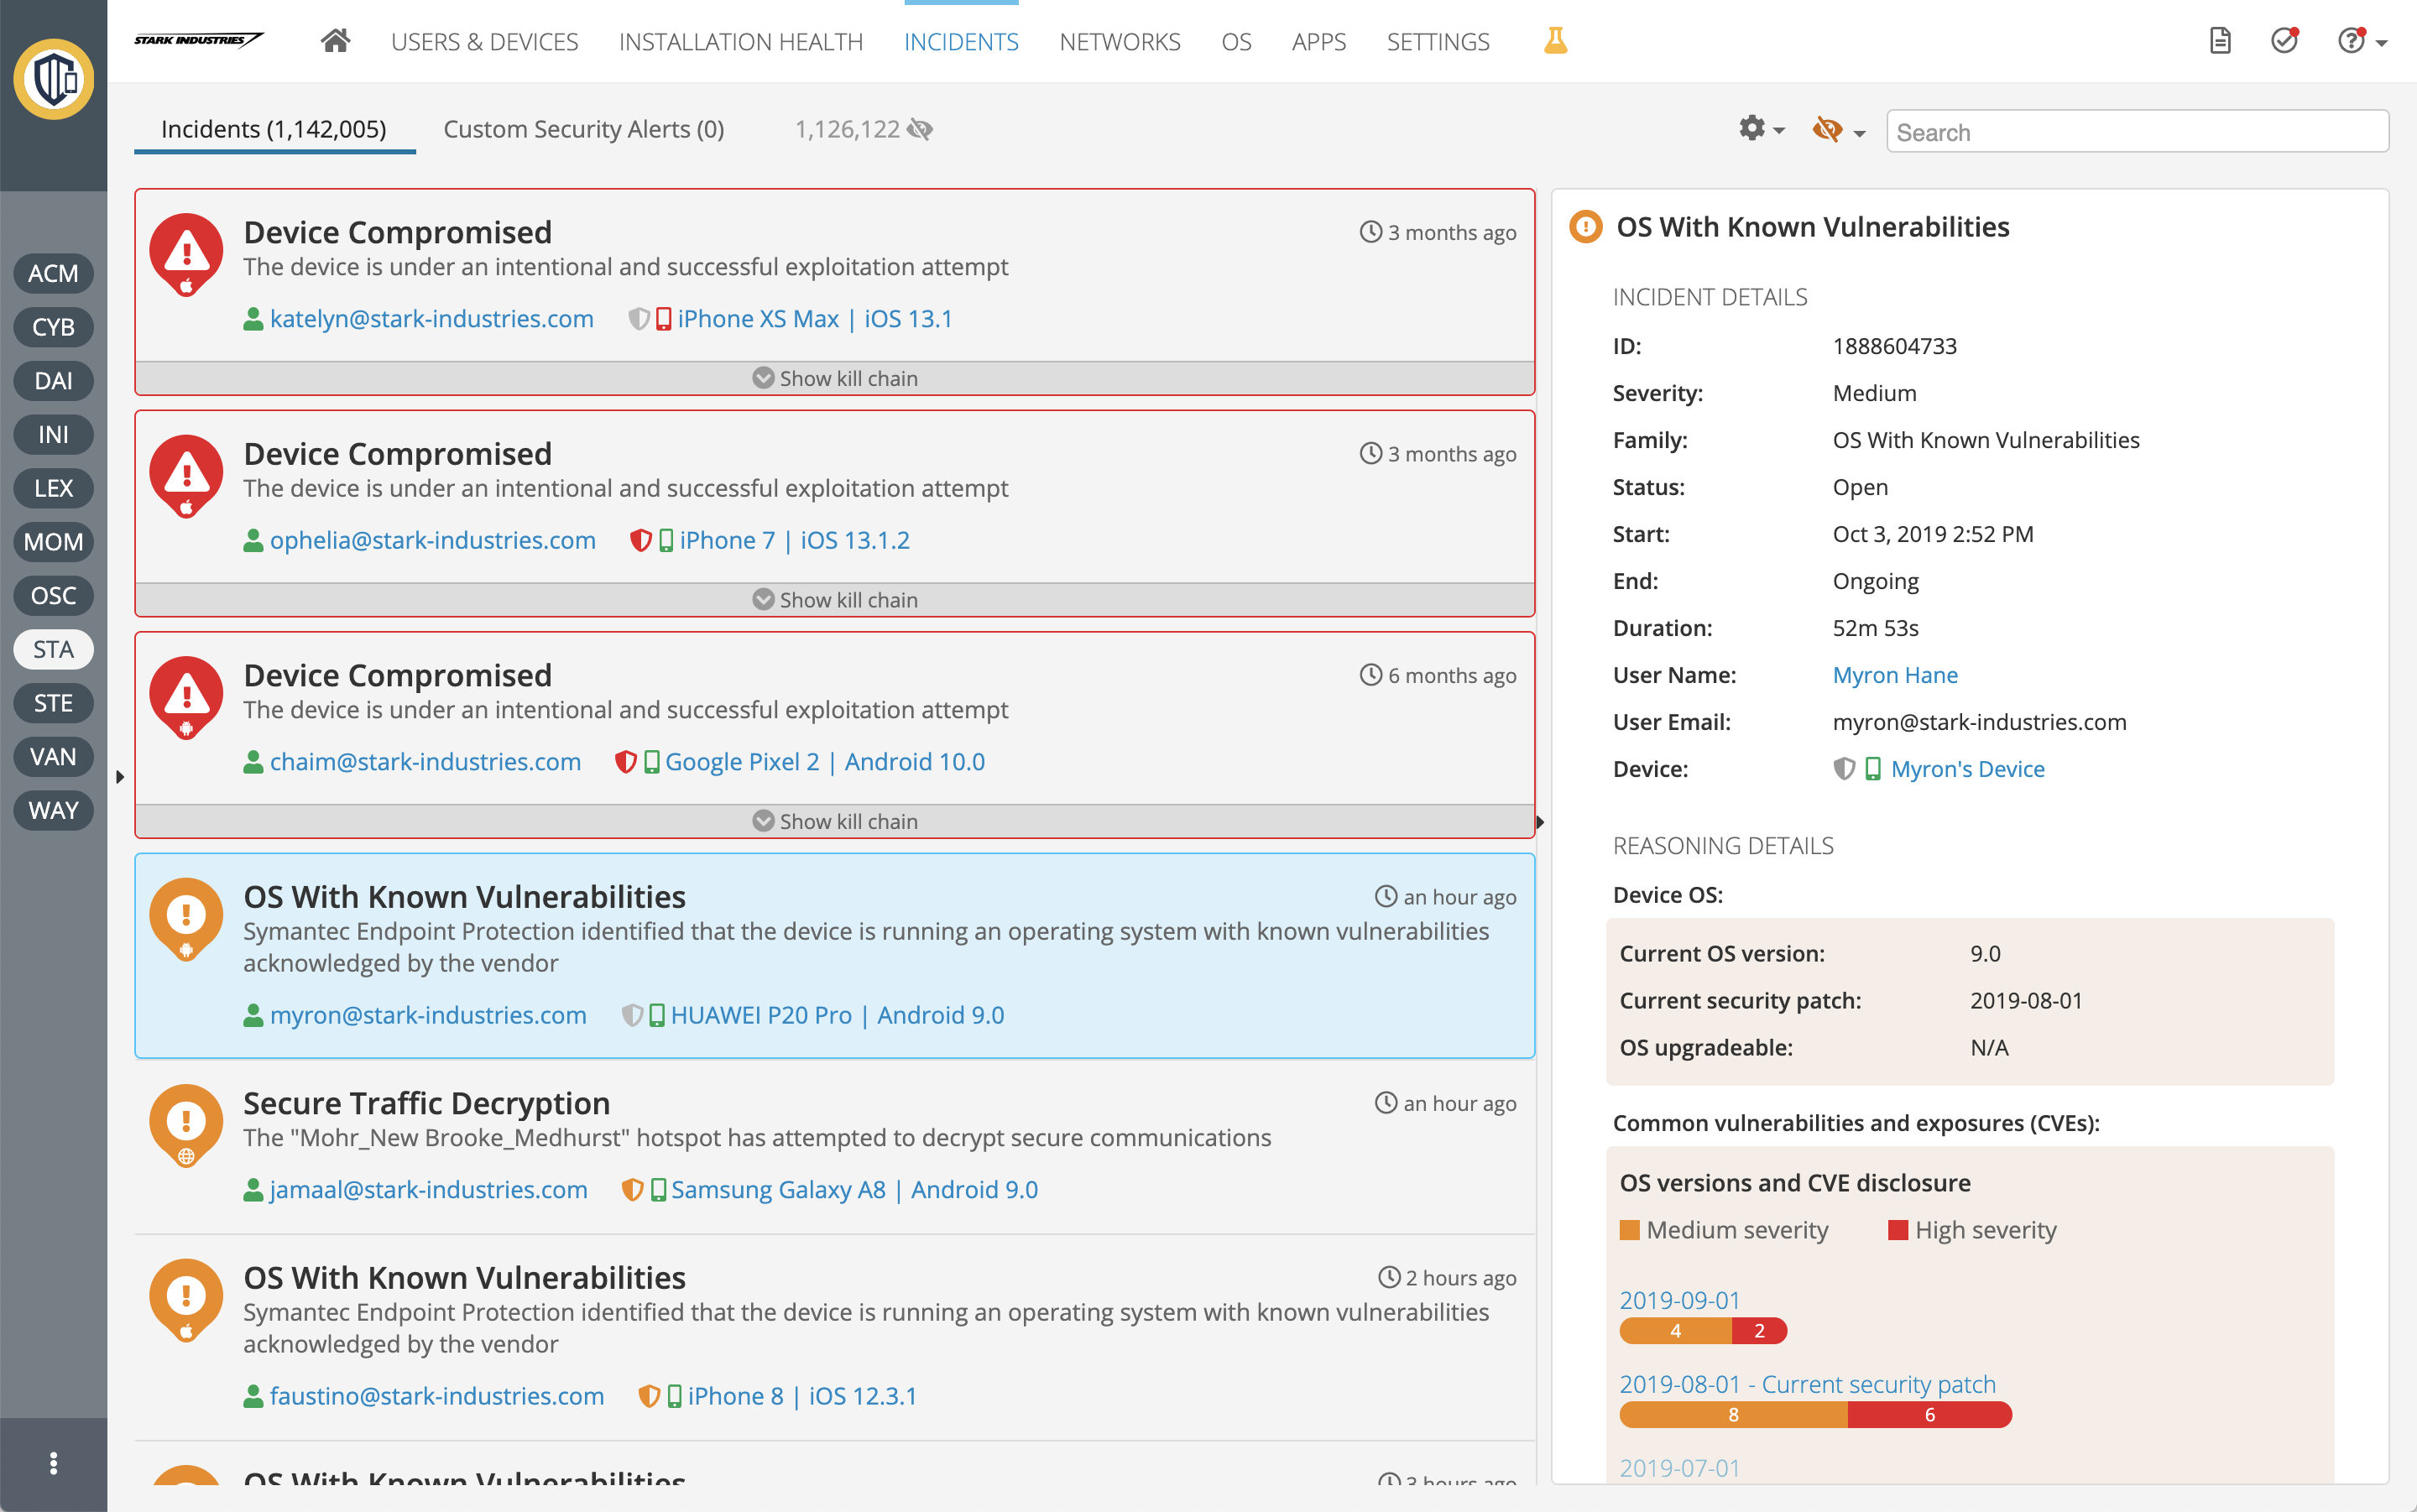The image size is (2417, 1512).
Task: Open the reports document icon top right
Action: 2221,40
